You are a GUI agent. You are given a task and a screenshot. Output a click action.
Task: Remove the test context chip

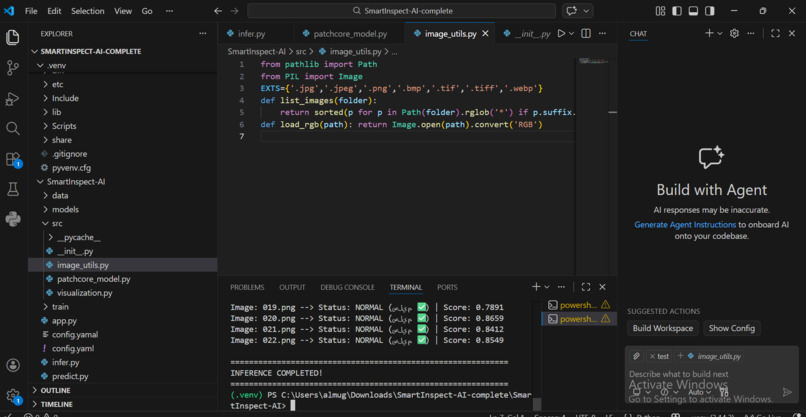click(652, 356)
